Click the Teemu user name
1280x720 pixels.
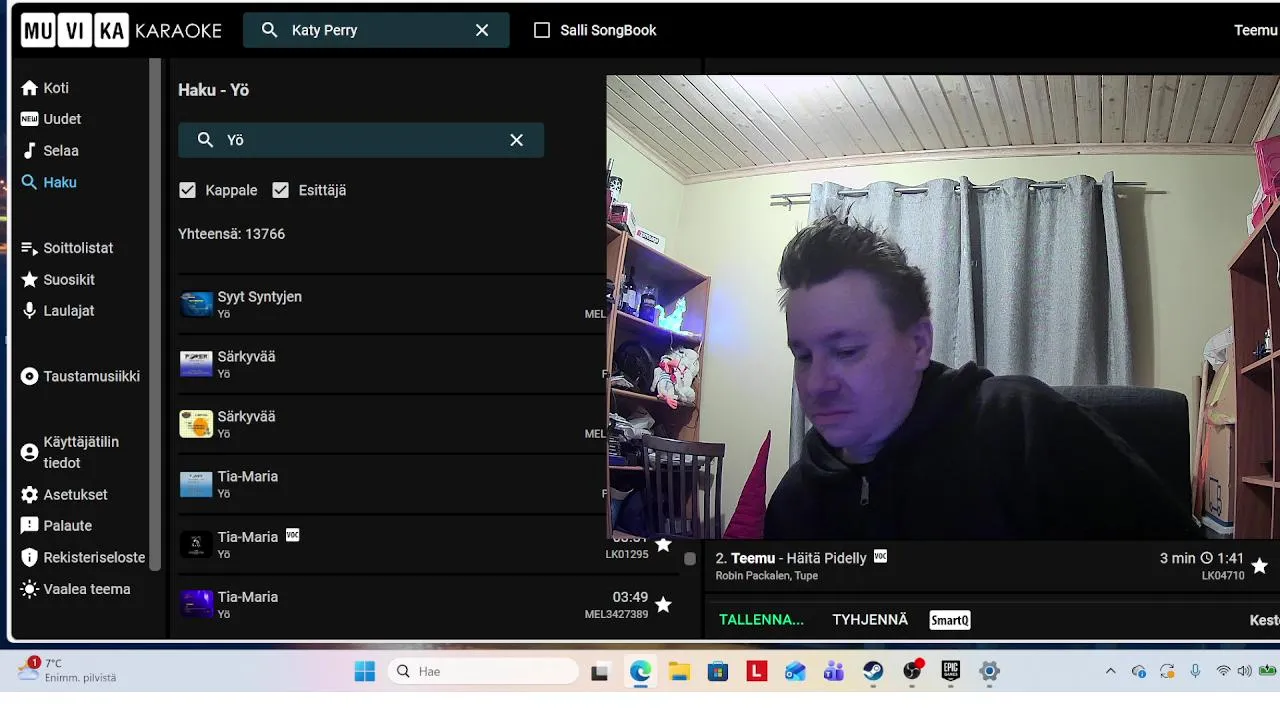point(1256,30)
